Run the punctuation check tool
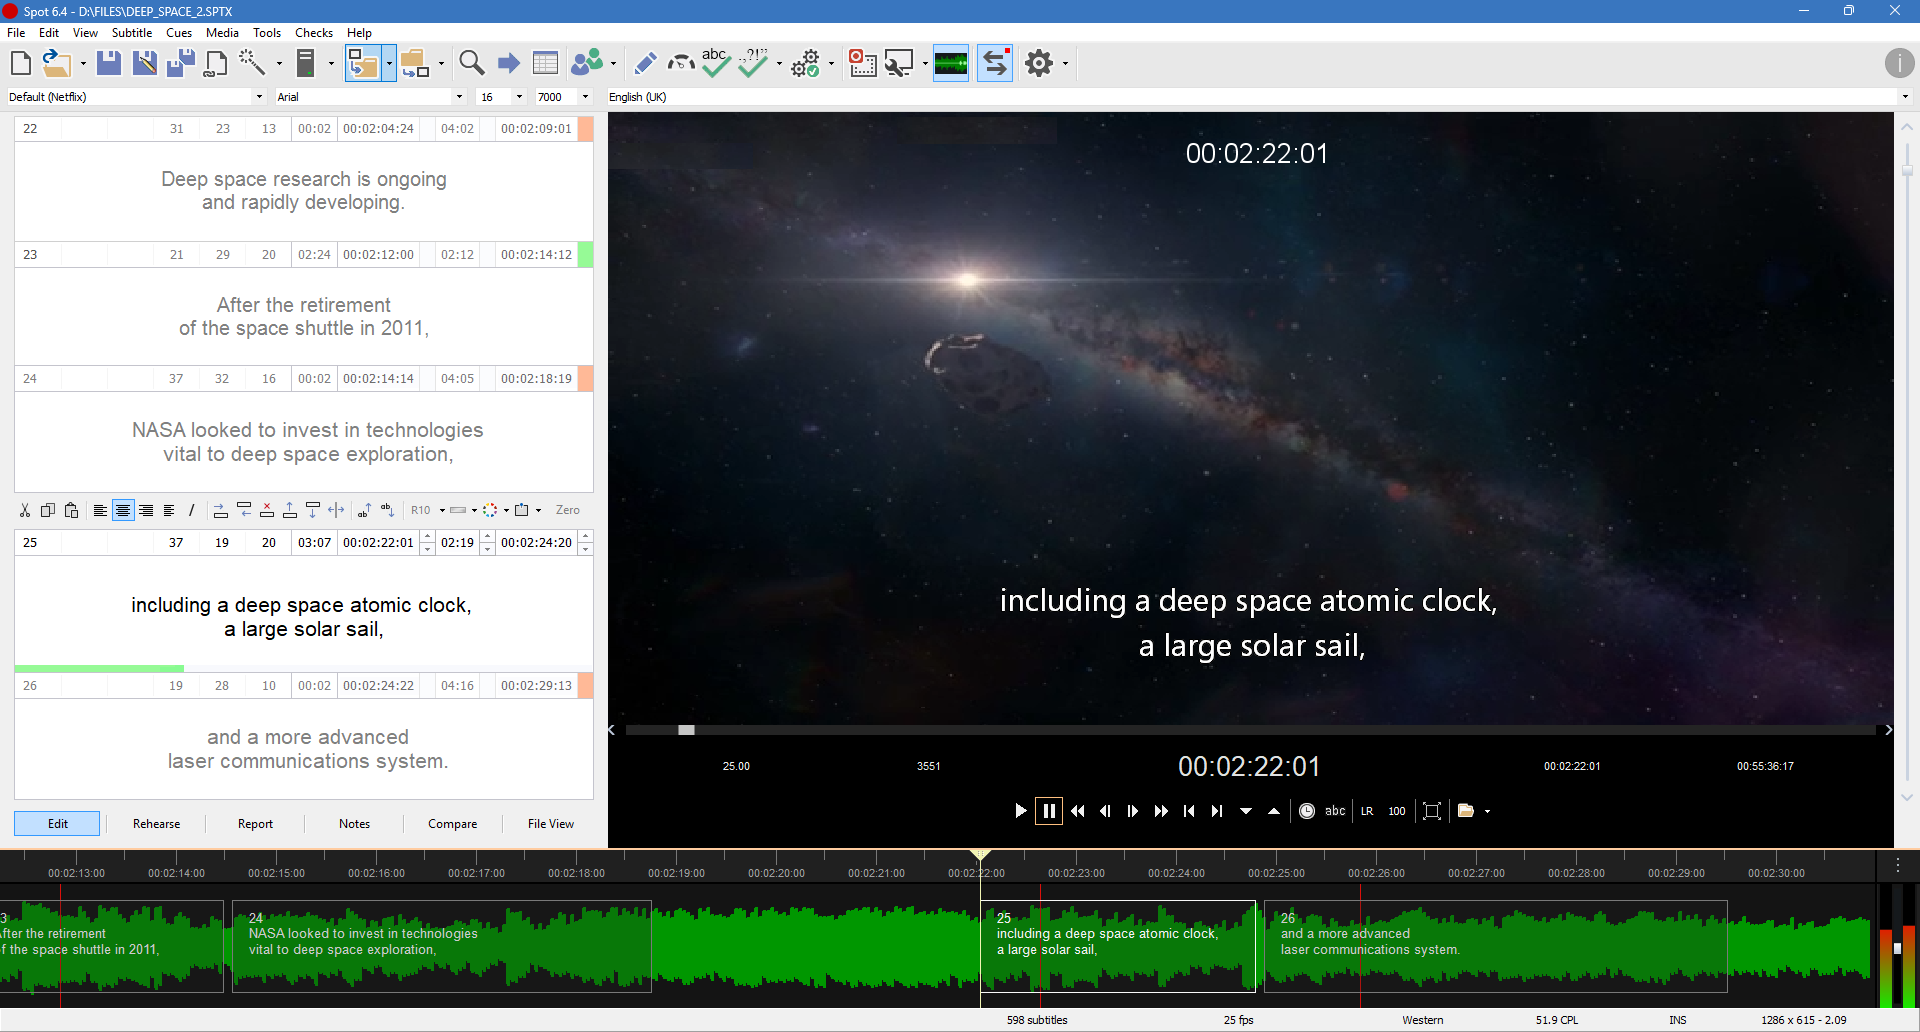 (x=755, y=63)
